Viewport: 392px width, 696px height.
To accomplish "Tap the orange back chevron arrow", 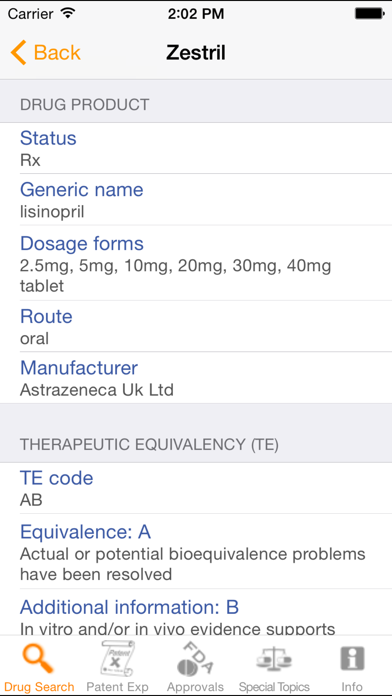I will [x=18, y=52].
